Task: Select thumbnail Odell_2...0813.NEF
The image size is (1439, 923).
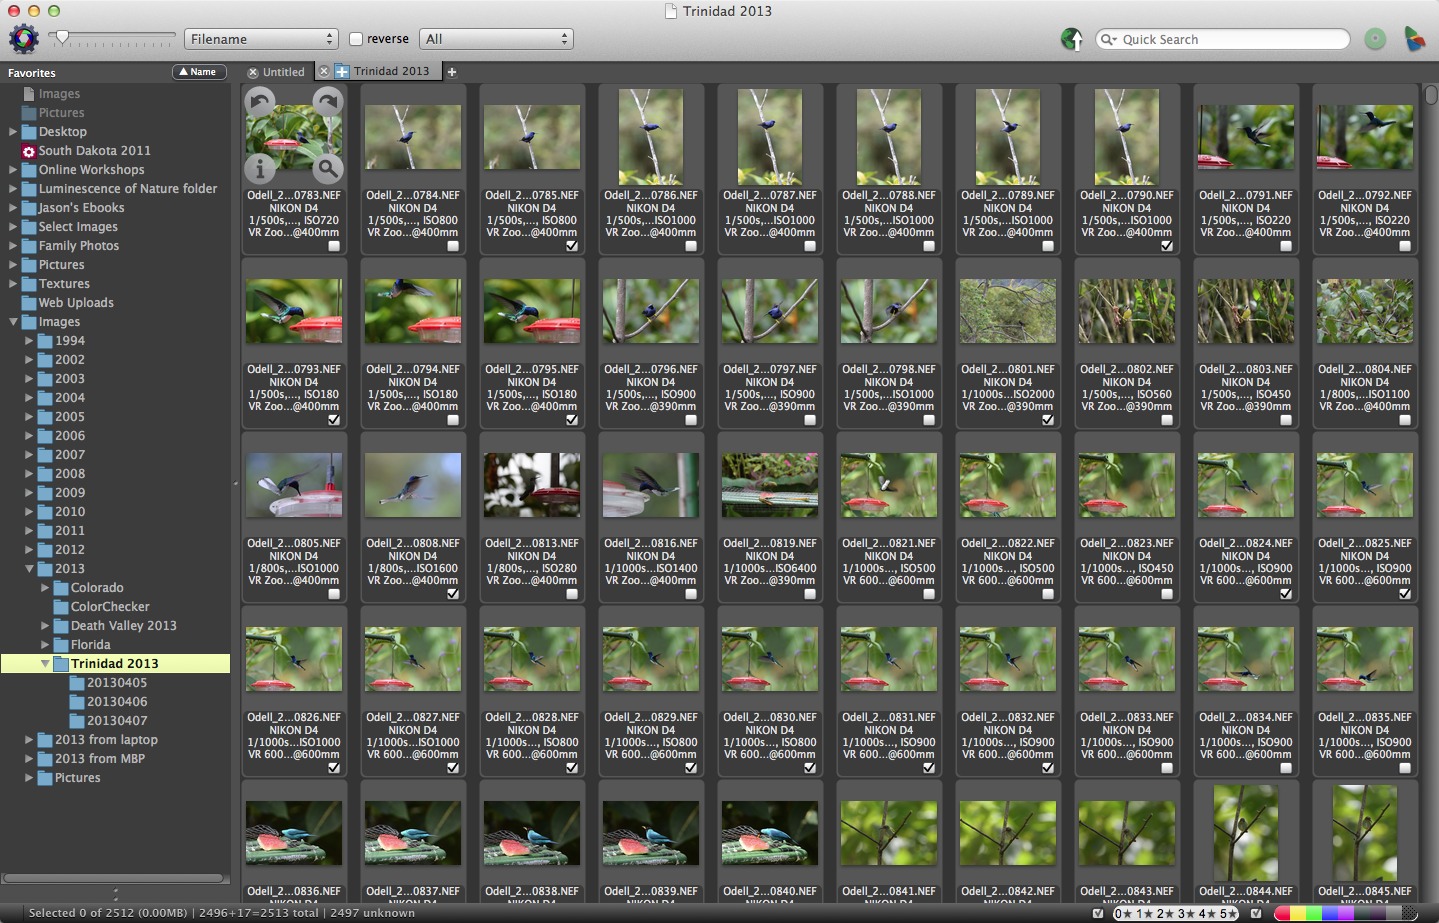Action: click(x=532, y=486)
